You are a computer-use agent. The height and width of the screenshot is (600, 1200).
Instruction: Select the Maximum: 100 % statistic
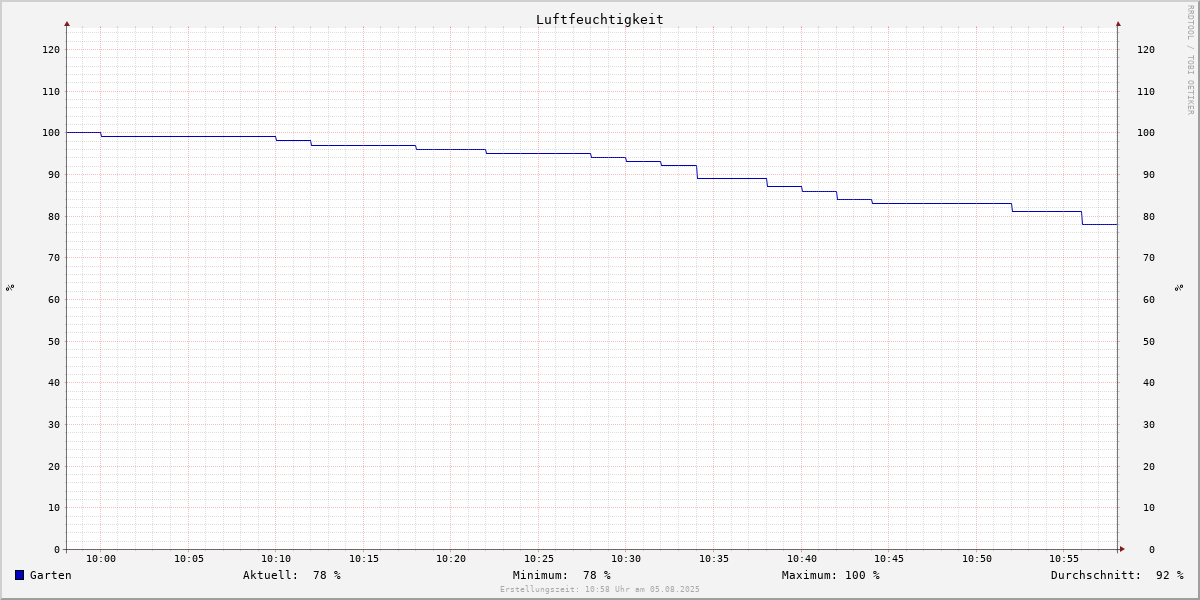(831, 575)
